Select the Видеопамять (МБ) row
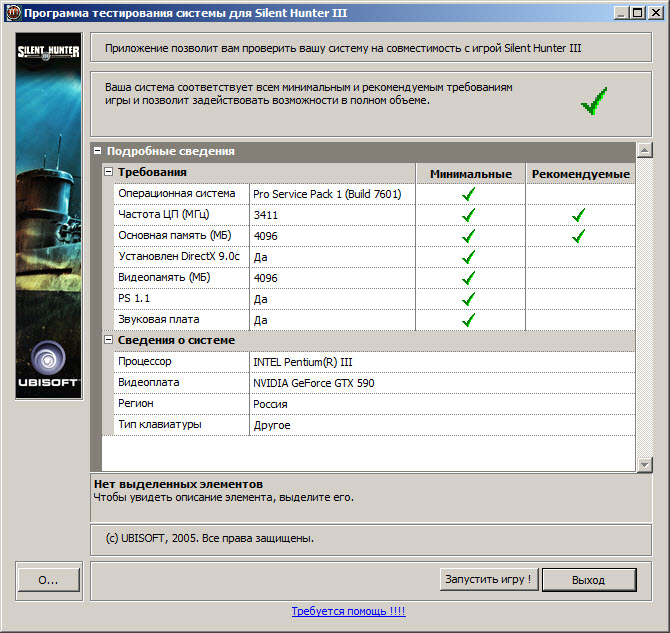The height and width of the screenshot is (633, 670). [x=374, y=278]
